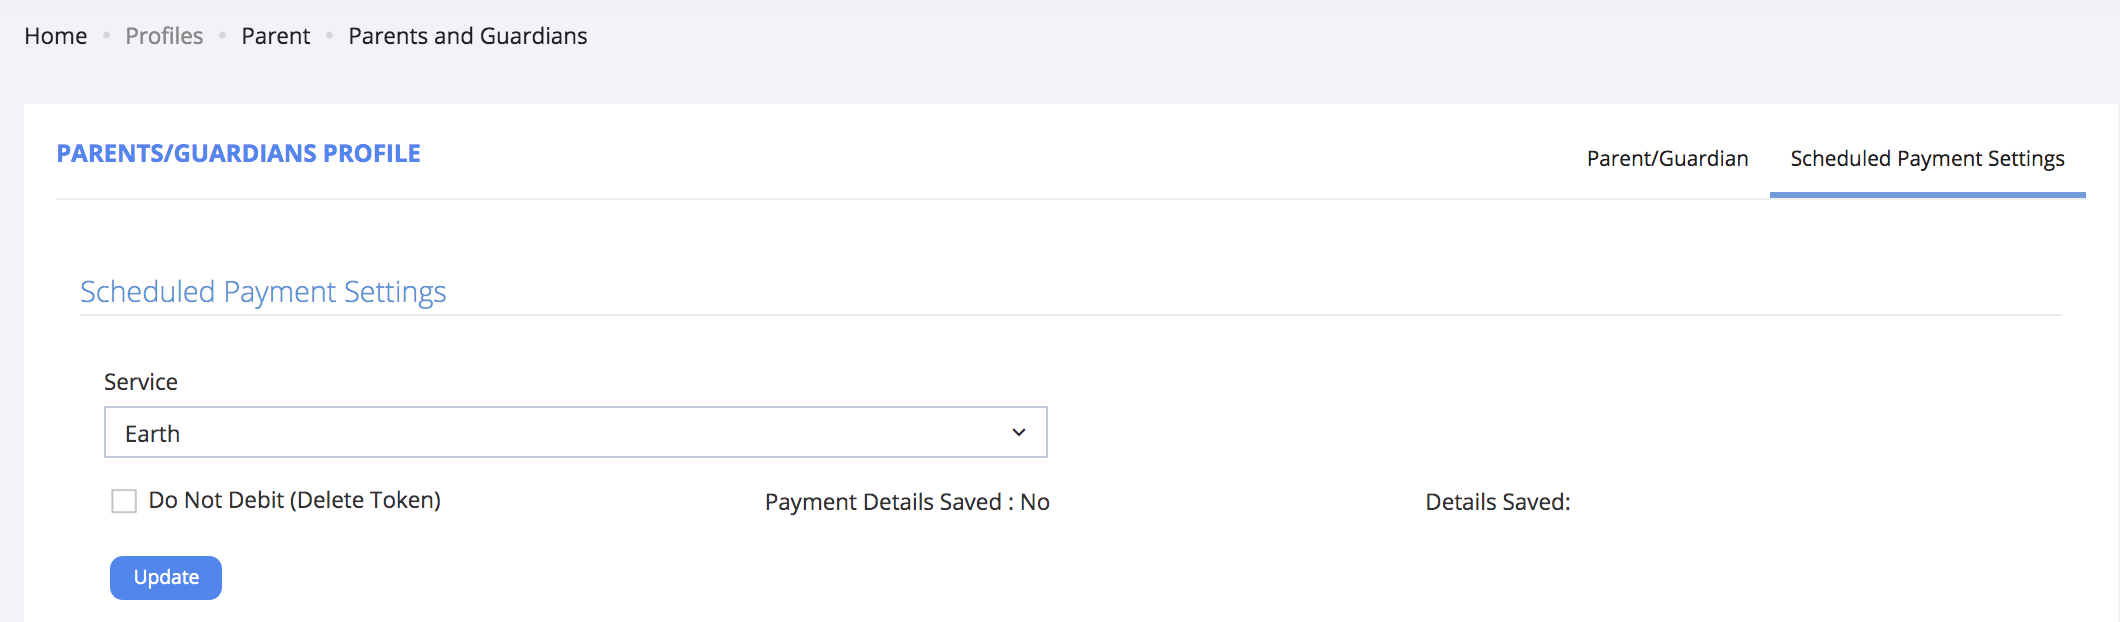This screenshot has height=622, width=2120.
Task: Expand the Earth service selector
Action: [575, 432]
